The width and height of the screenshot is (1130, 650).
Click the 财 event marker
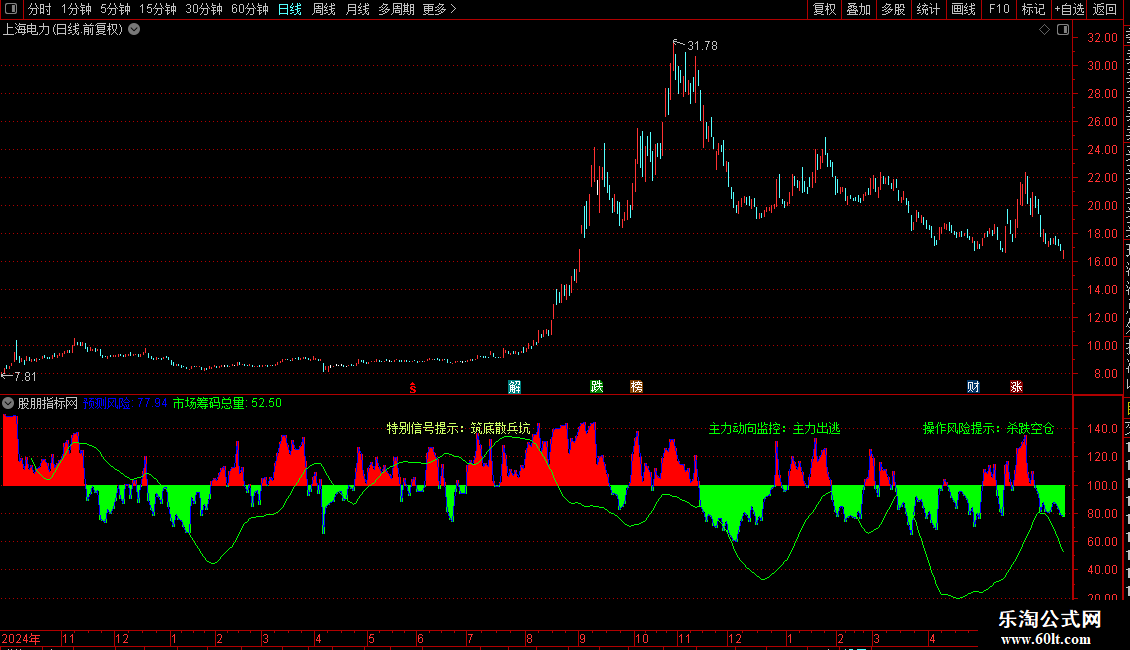coord(974,387)
